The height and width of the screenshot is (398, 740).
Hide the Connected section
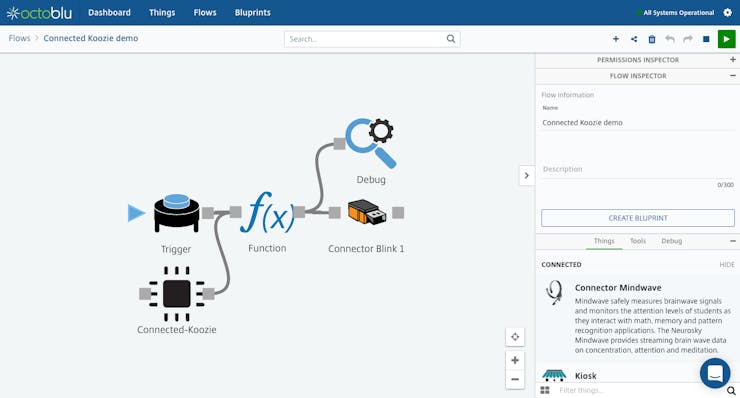pyautogui.click(x=727, y=264)
